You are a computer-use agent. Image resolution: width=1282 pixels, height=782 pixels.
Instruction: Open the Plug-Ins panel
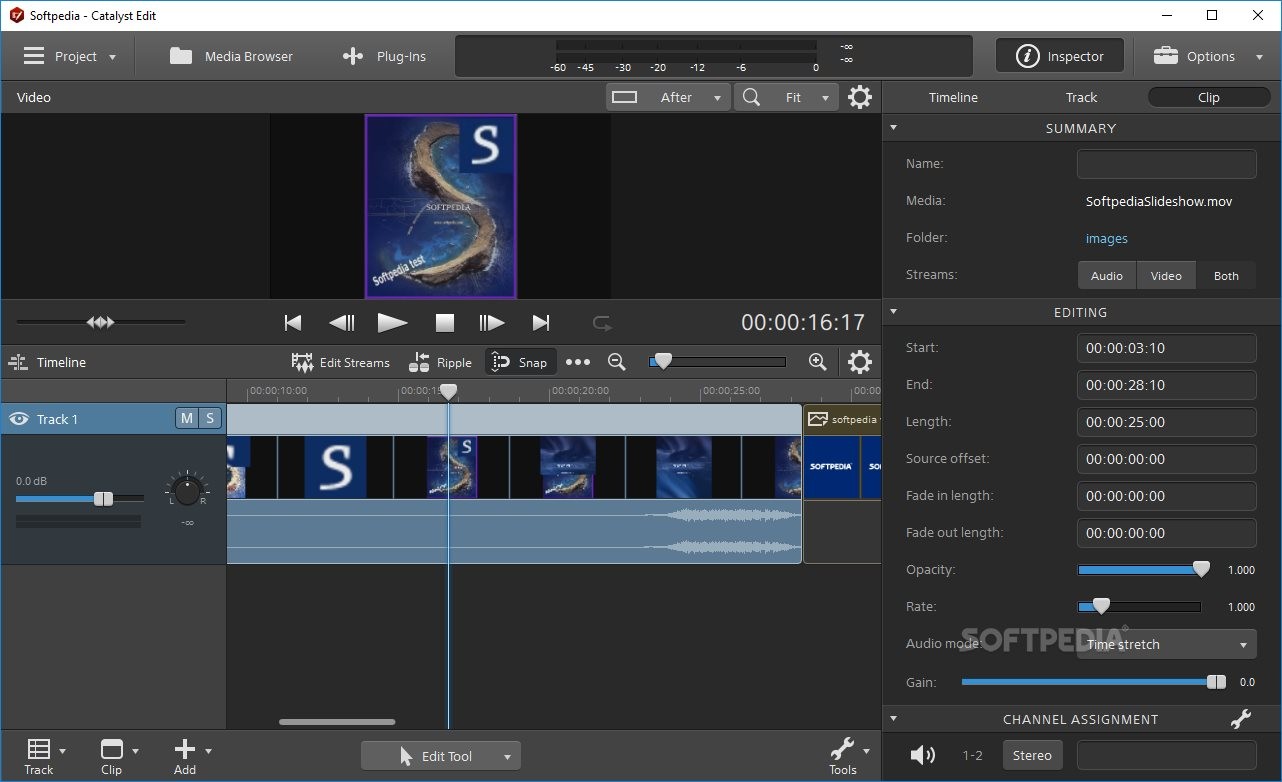click(384, 56)
